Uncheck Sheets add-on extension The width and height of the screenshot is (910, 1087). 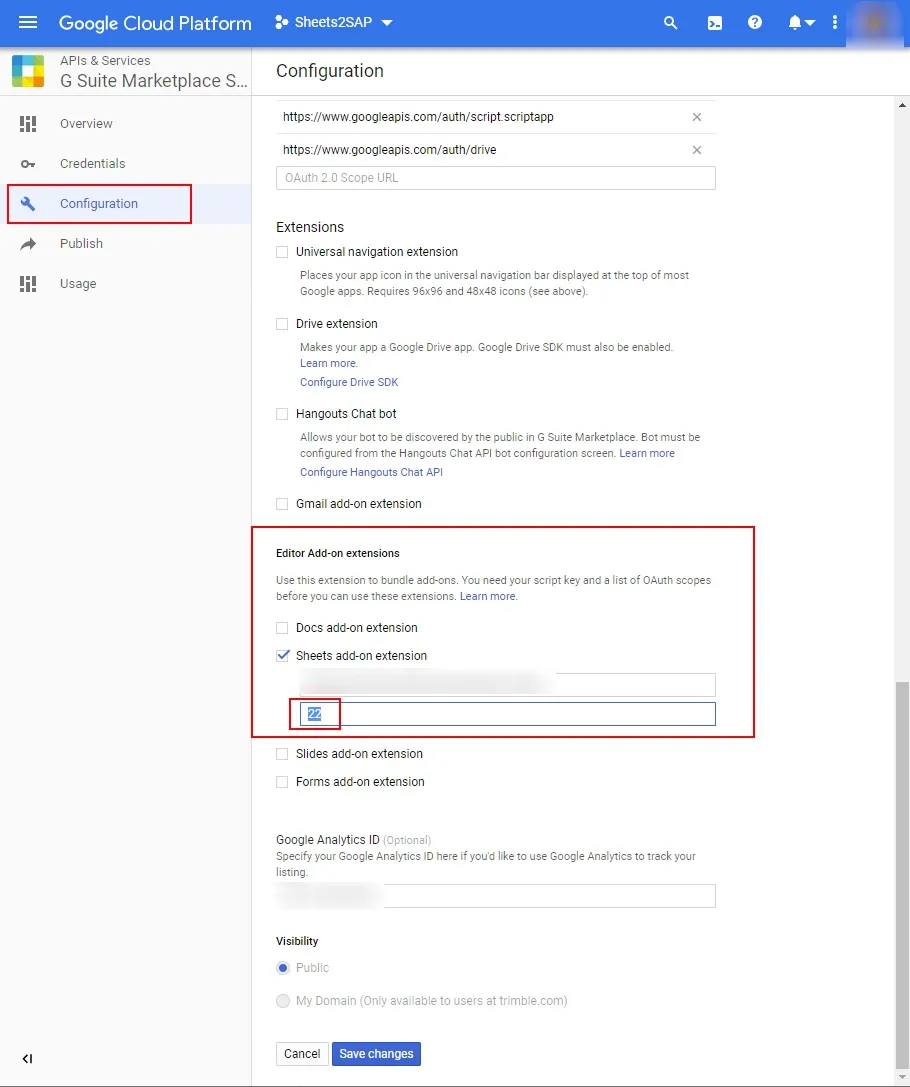282,655
